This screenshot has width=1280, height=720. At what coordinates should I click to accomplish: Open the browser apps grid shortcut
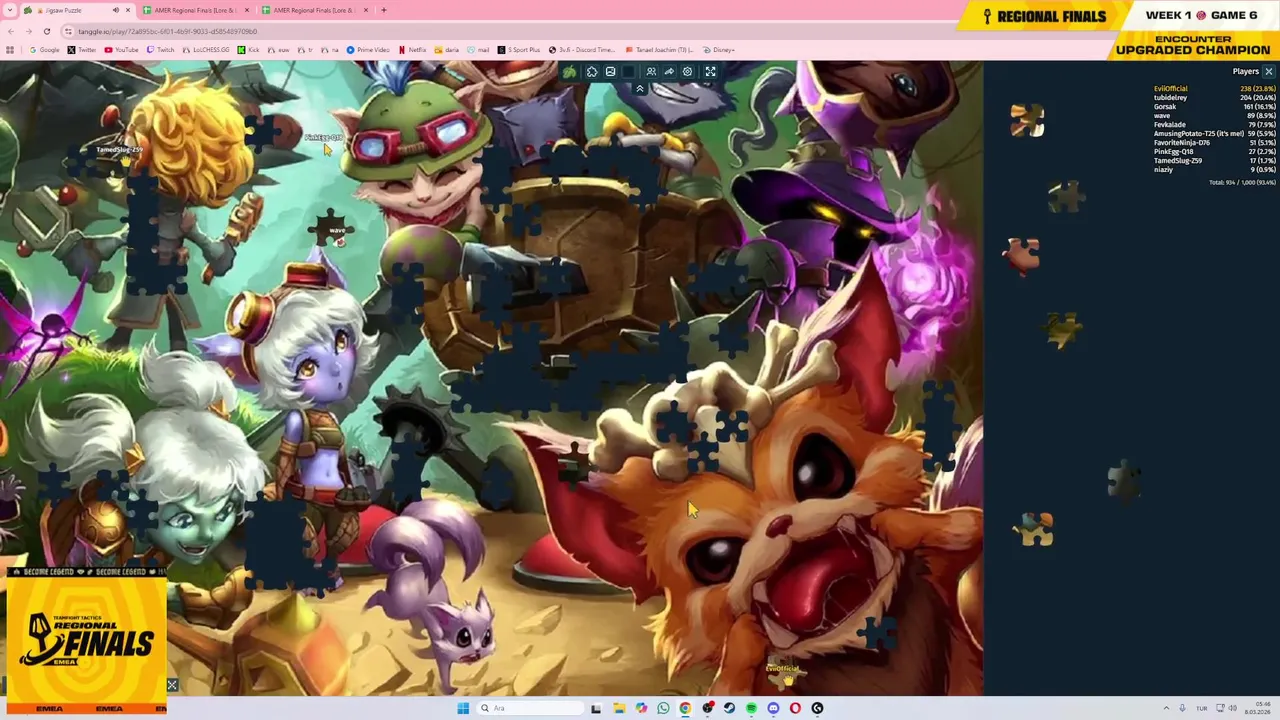tap(10, 50)
